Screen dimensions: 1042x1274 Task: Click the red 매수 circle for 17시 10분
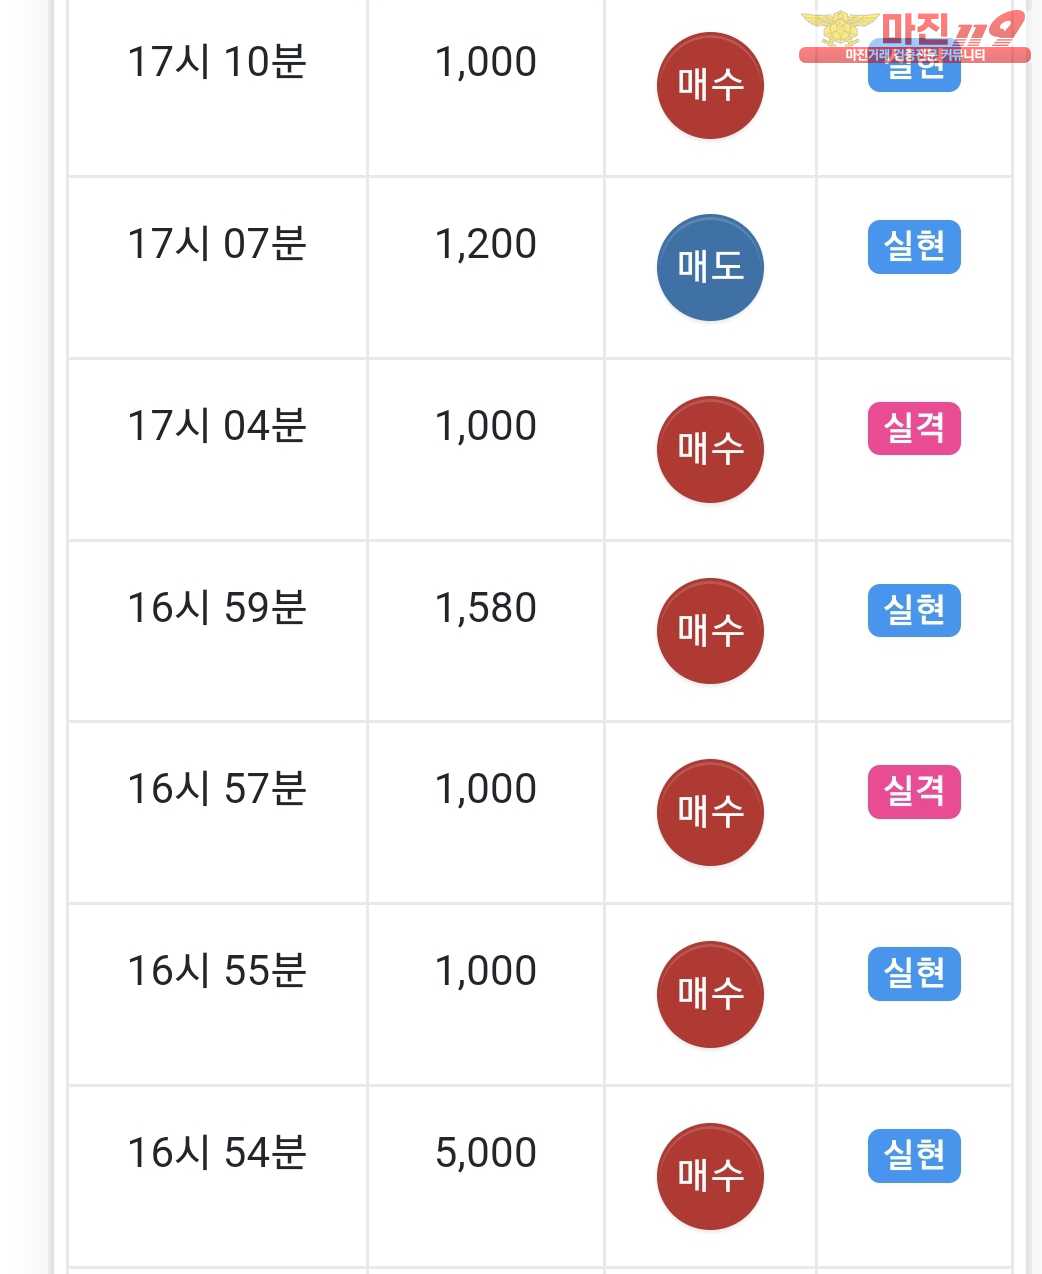tap(710, 86)
